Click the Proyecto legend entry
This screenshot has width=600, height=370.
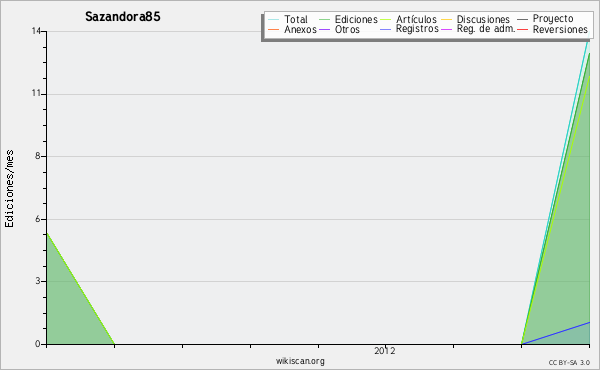(545, 19)
